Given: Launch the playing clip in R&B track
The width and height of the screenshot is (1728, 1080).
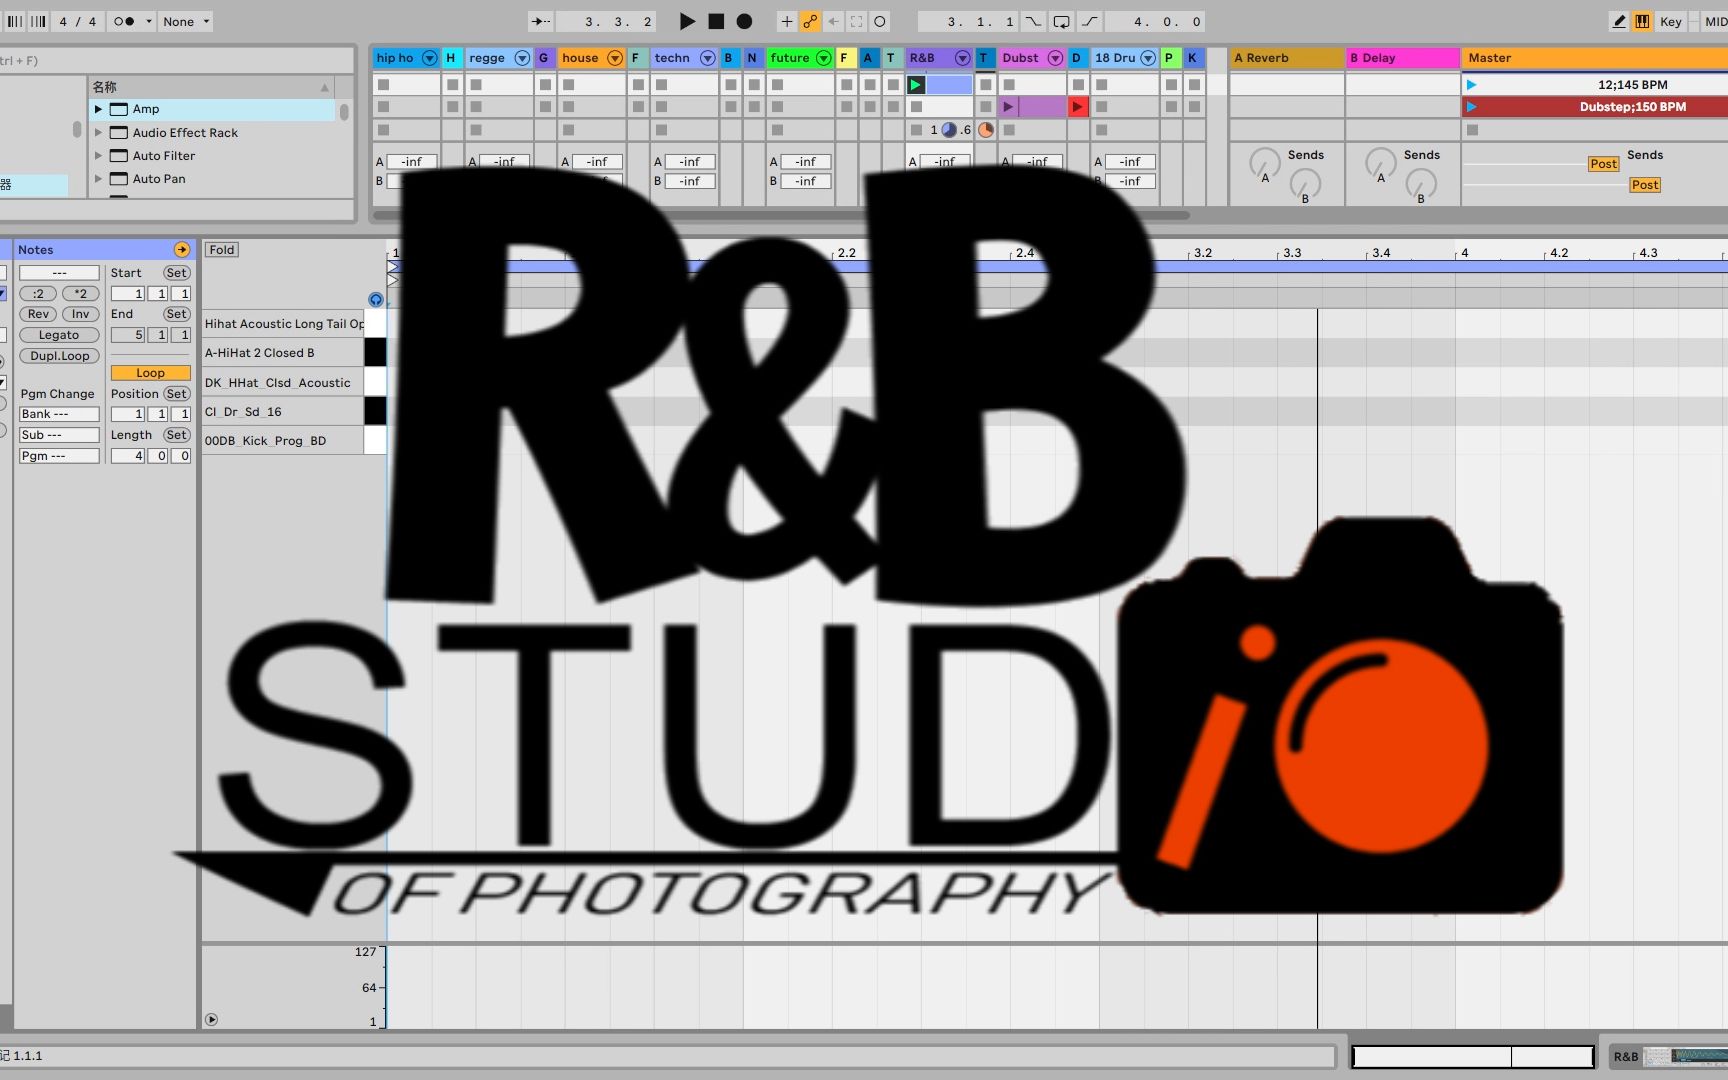Looking at the screenshot, I should click(x=916, y=85).
